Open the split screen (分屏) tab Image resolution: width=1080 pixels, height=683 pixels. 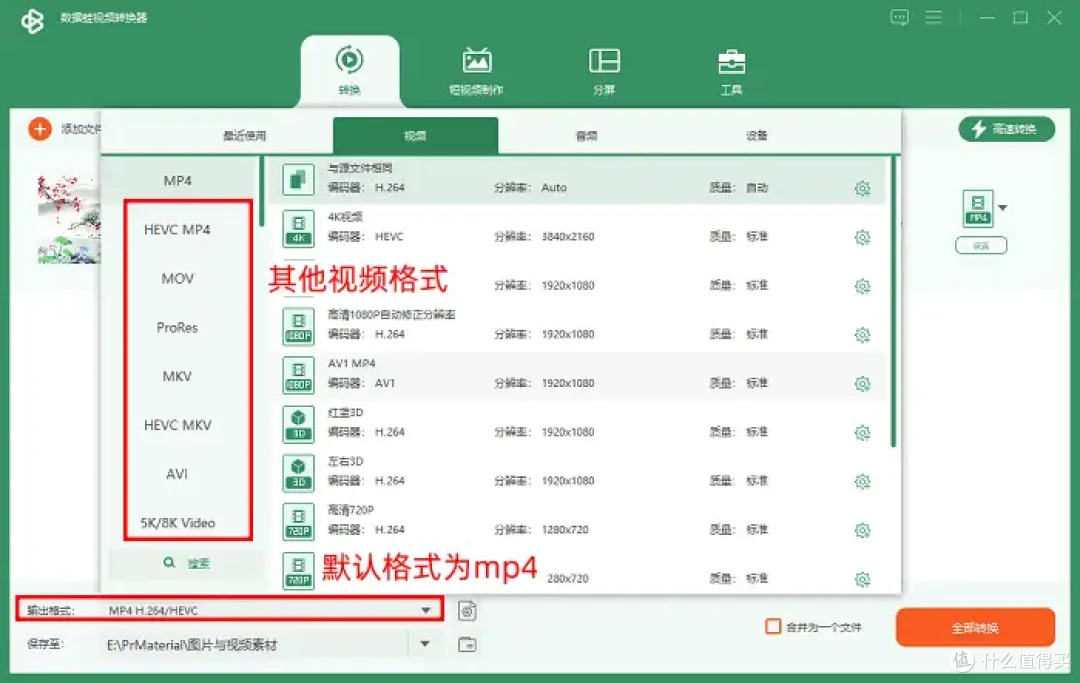coord(604,71)
